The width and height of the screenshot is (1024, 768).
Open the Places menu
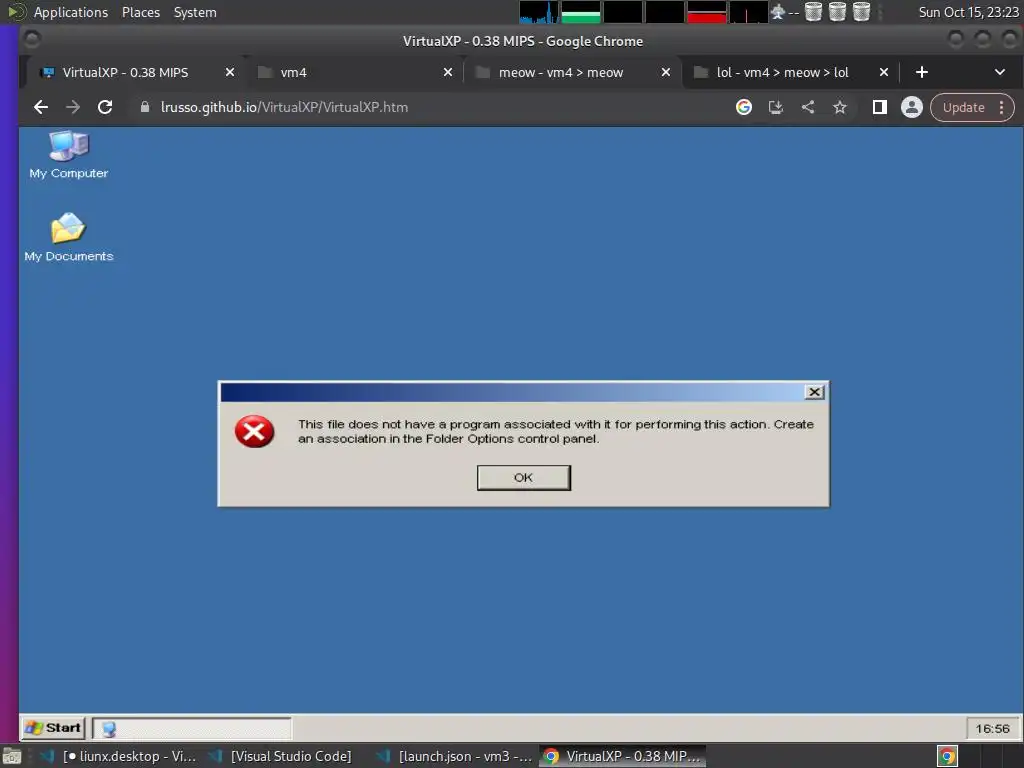click(140, 12)
